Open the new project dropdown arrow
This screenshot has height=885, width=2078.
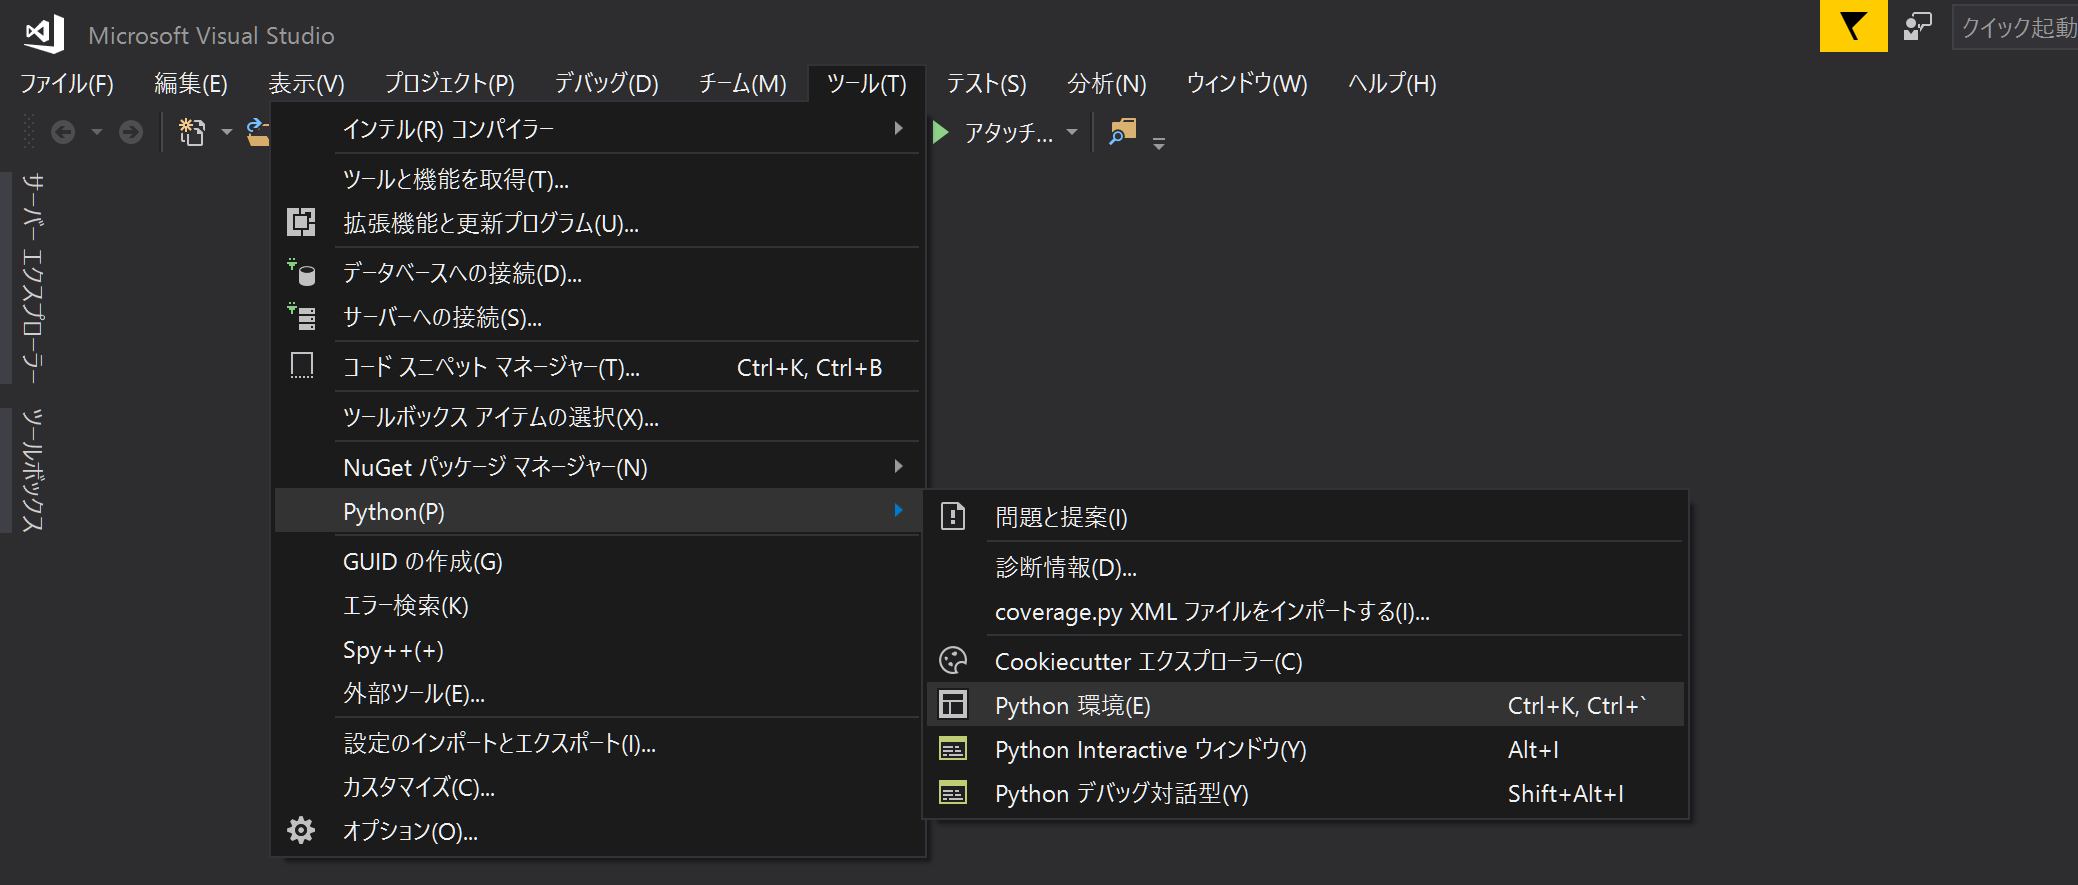pyautogui.click(x=227, y=132)
